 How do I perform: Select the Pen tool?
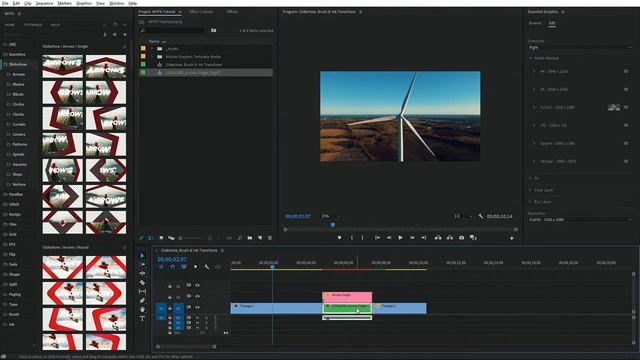click(142, 300)
